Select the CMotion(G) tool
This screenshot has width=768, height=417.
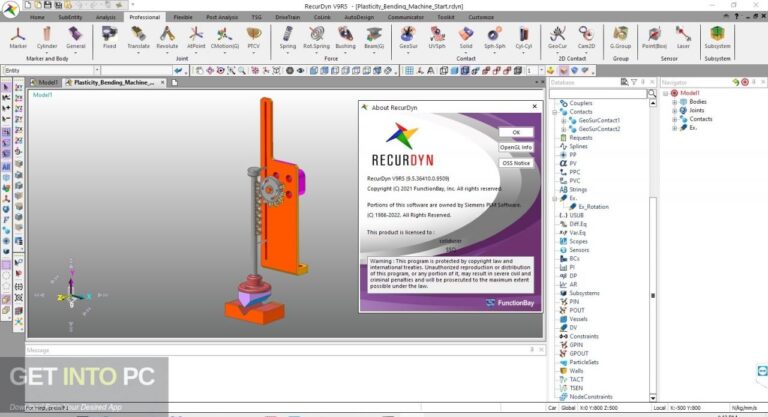(224, 38)
